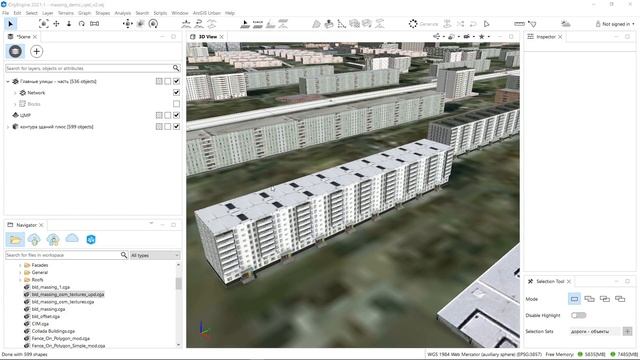Open the local workspace folder in Navigator
The height and width of the screenshot is (360, 640).
[x=15, y=240]
